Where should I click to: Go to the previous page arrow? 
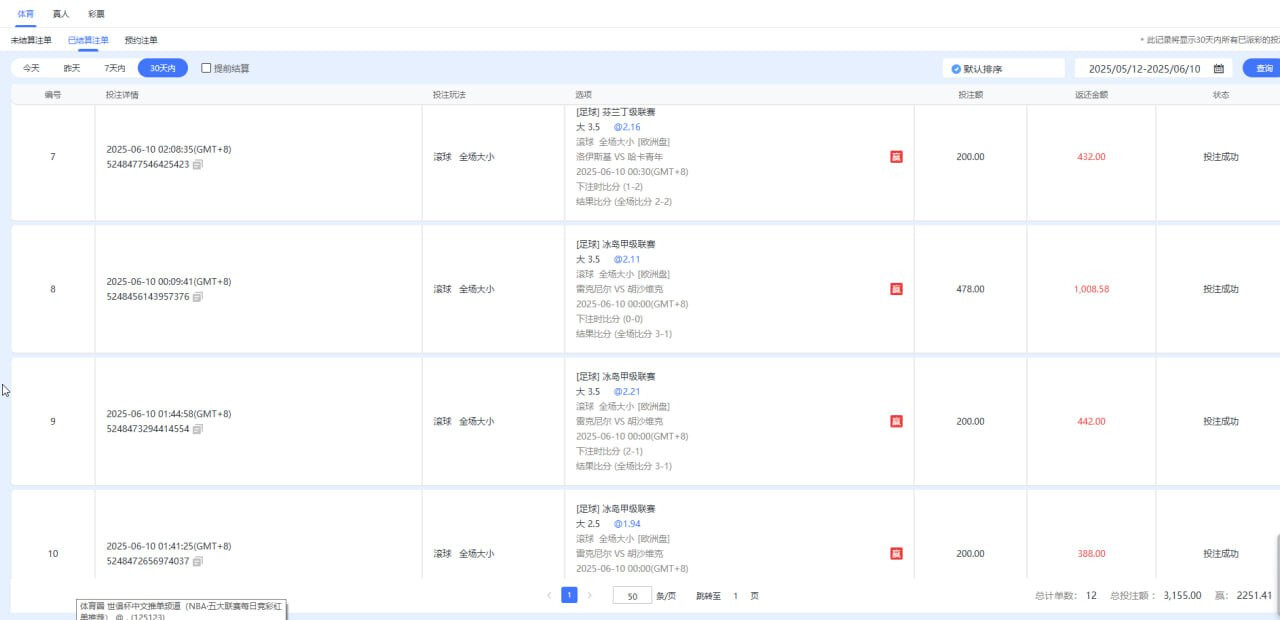click(549, 595)
